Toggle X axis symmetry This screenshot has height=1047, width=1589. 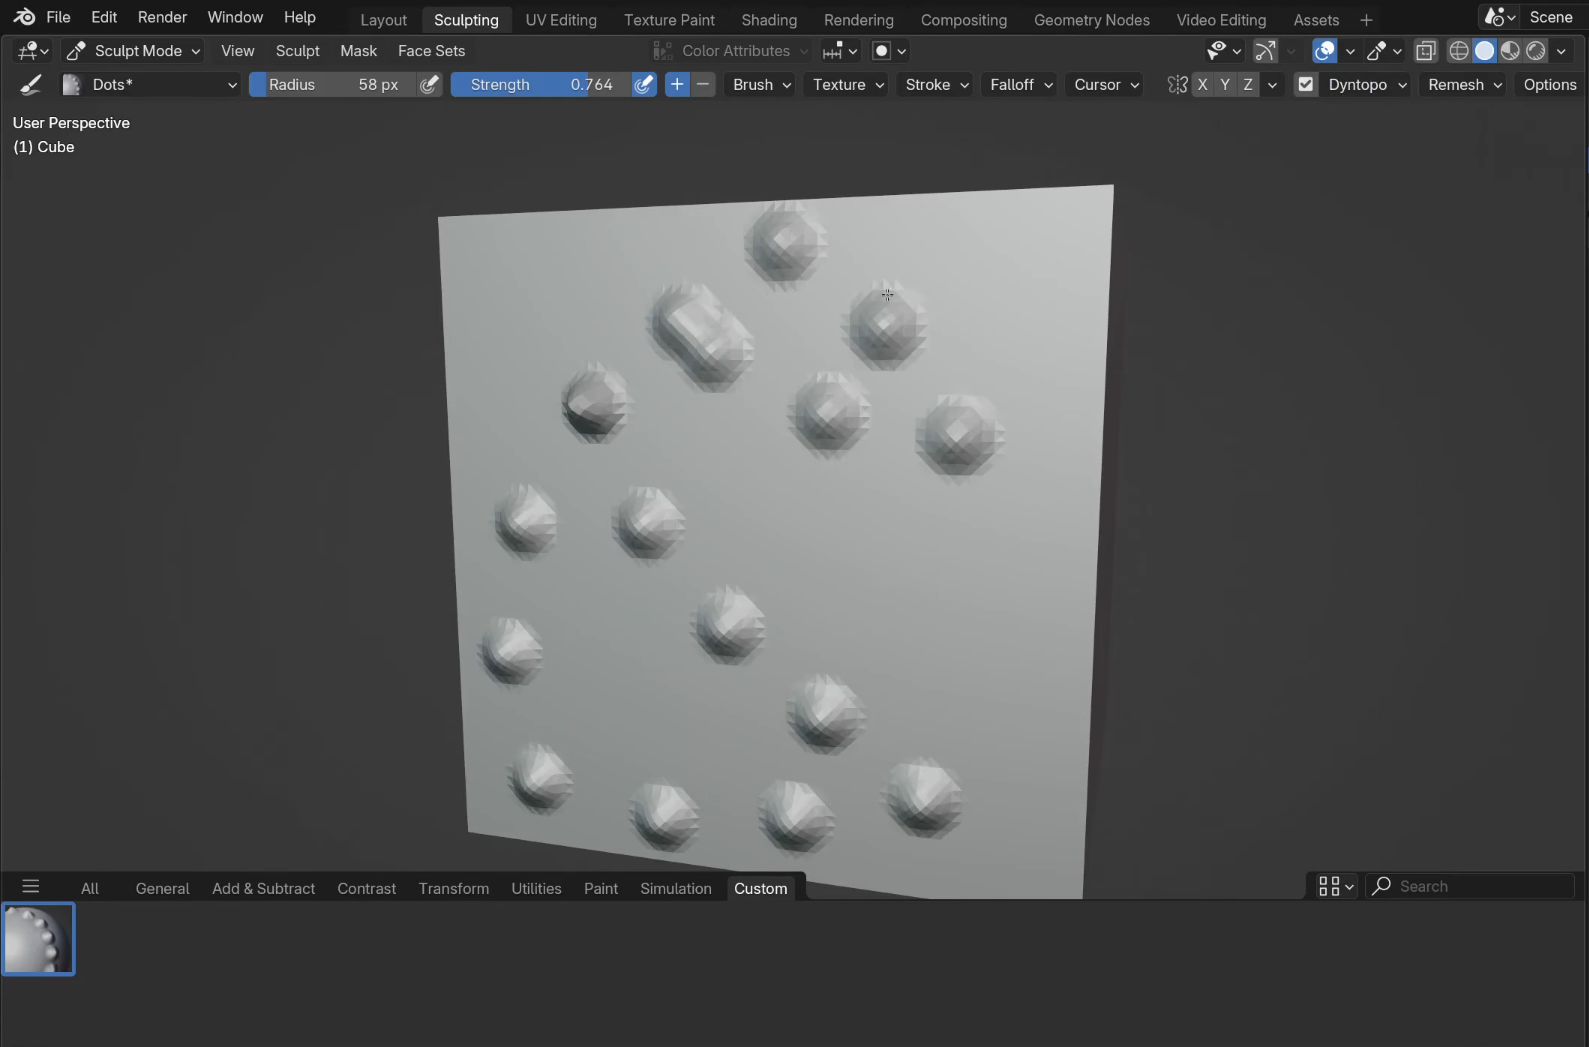click(1203, 85)
